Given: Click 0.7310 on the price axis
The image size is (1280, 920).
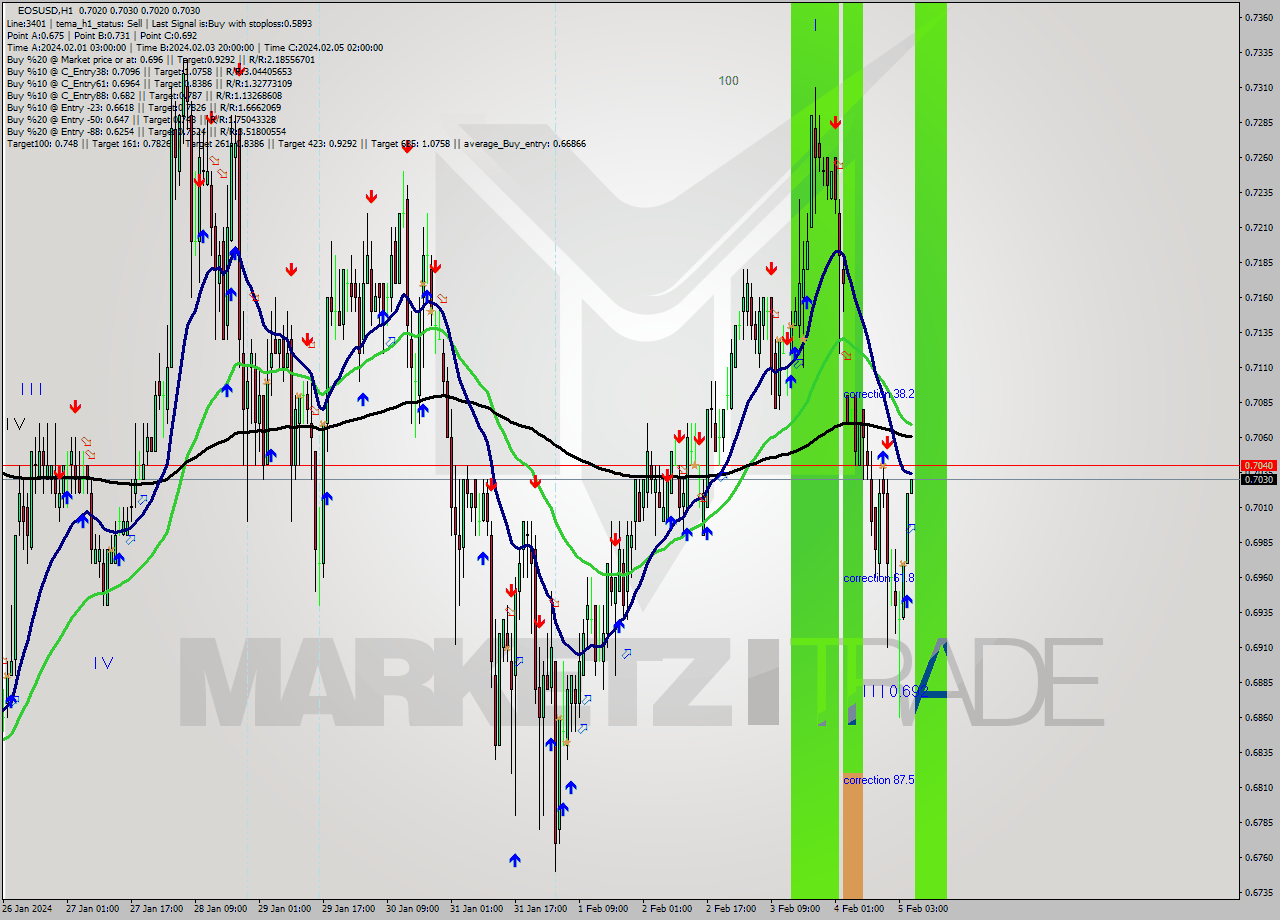Looking at the screenshot, I should [x=1257, y=87].
